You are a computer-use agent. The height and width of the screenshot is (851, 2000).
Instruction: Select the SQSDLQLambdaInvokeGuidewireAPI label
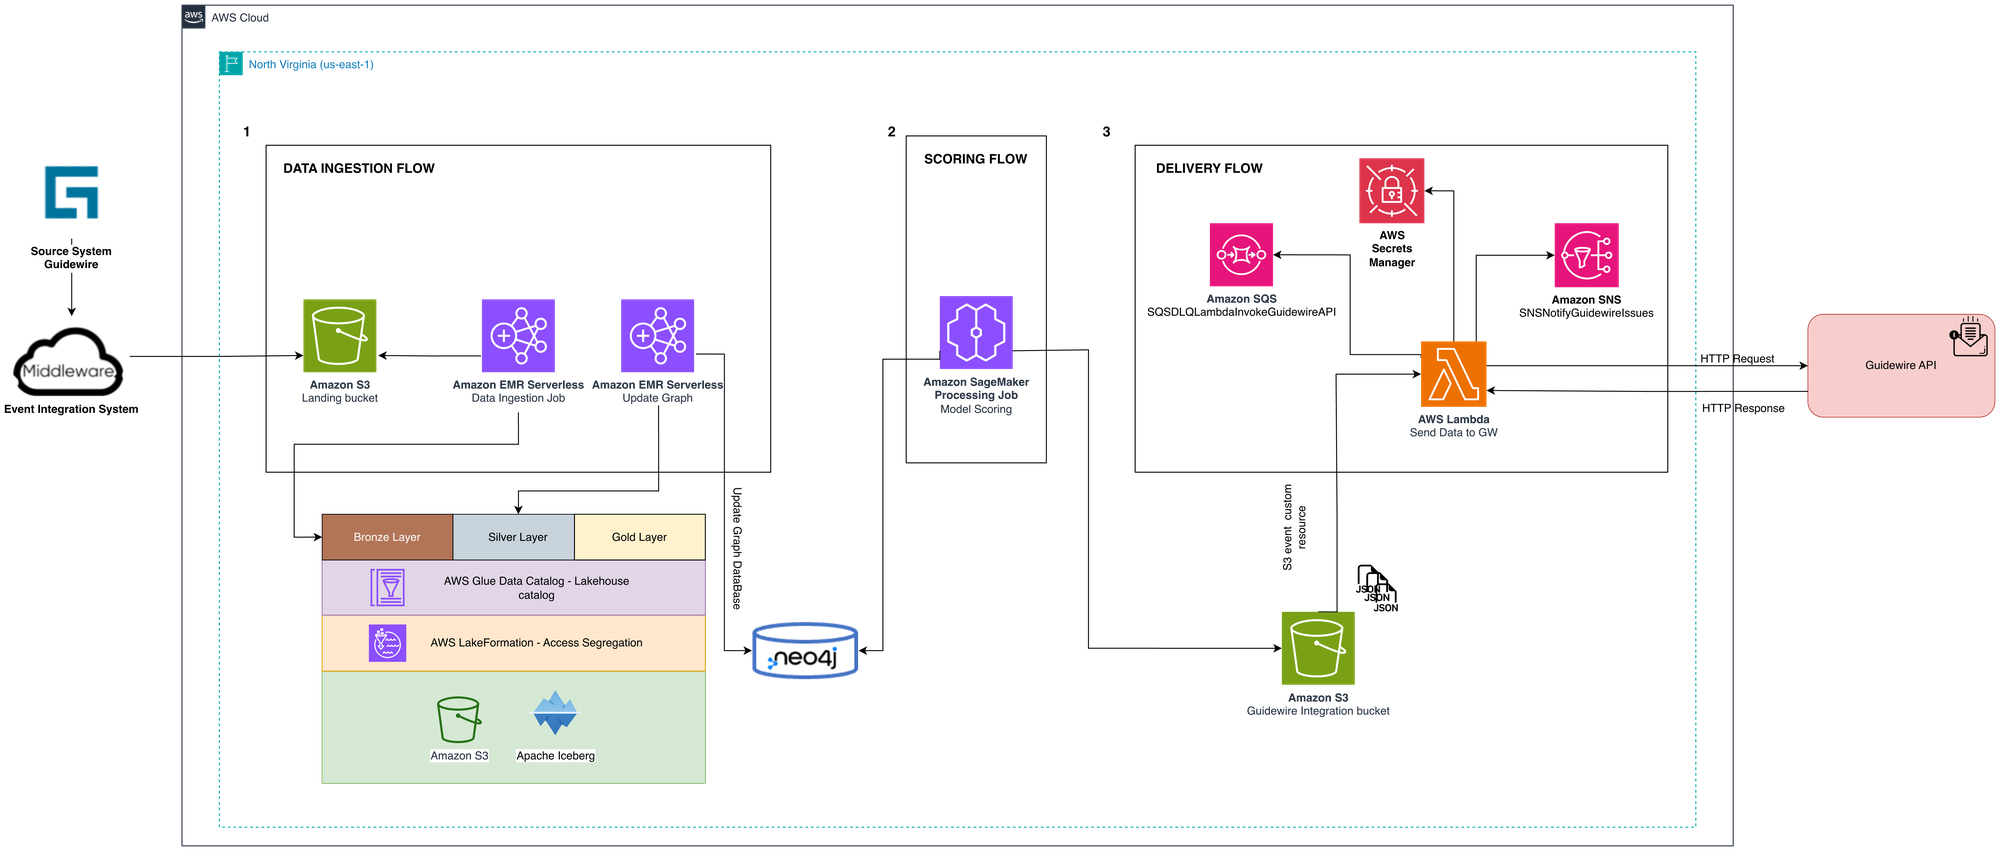click(x=1241, y=312)
